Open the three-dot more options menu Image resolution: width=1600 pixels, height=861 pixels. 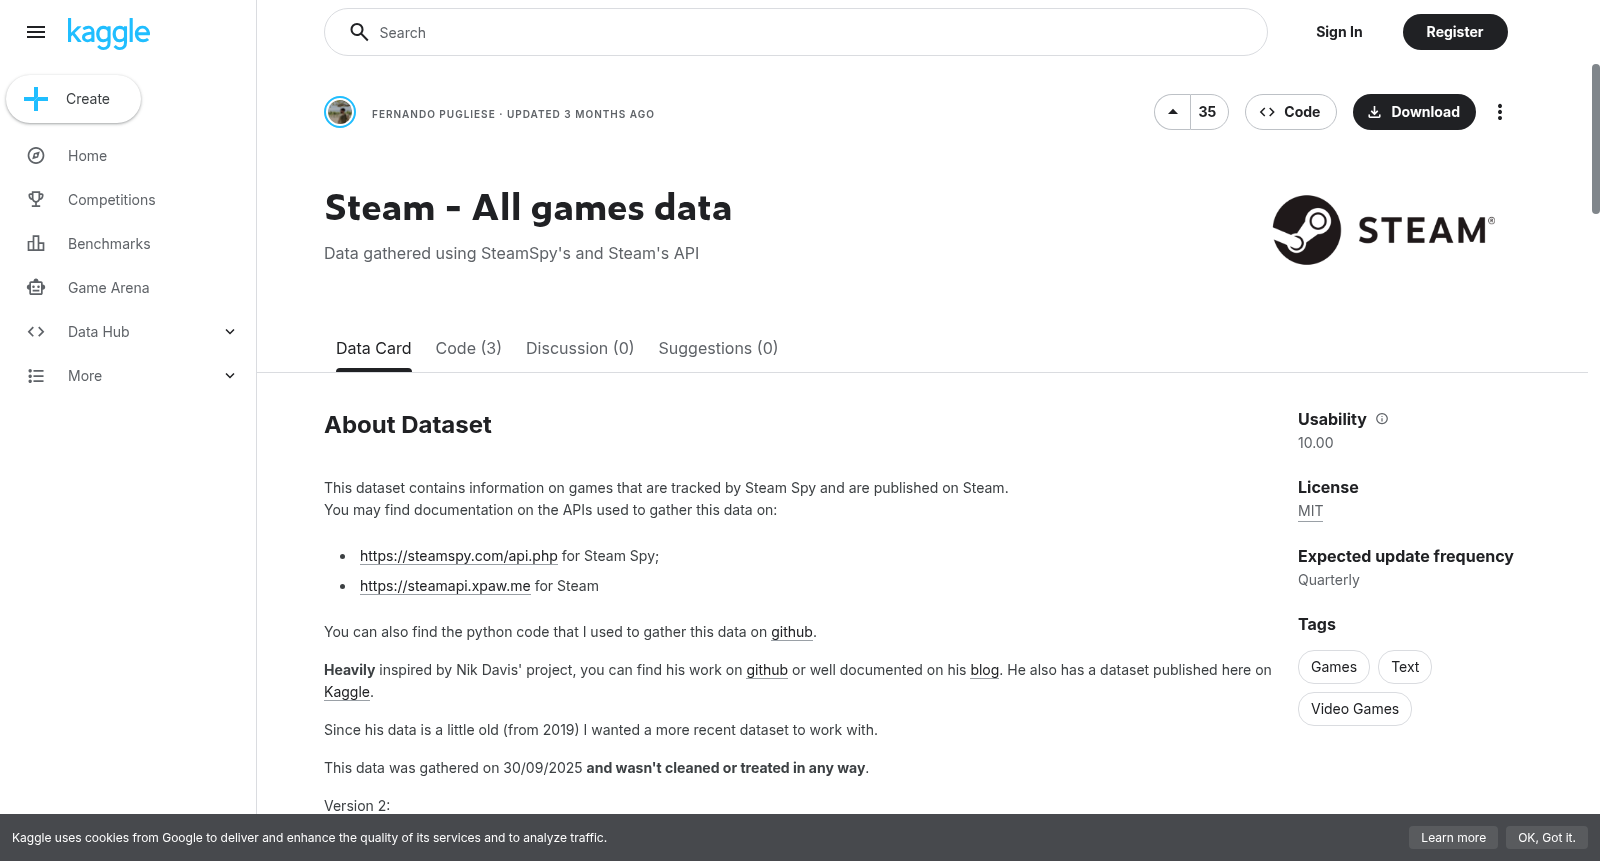(x=1499, y=112)
